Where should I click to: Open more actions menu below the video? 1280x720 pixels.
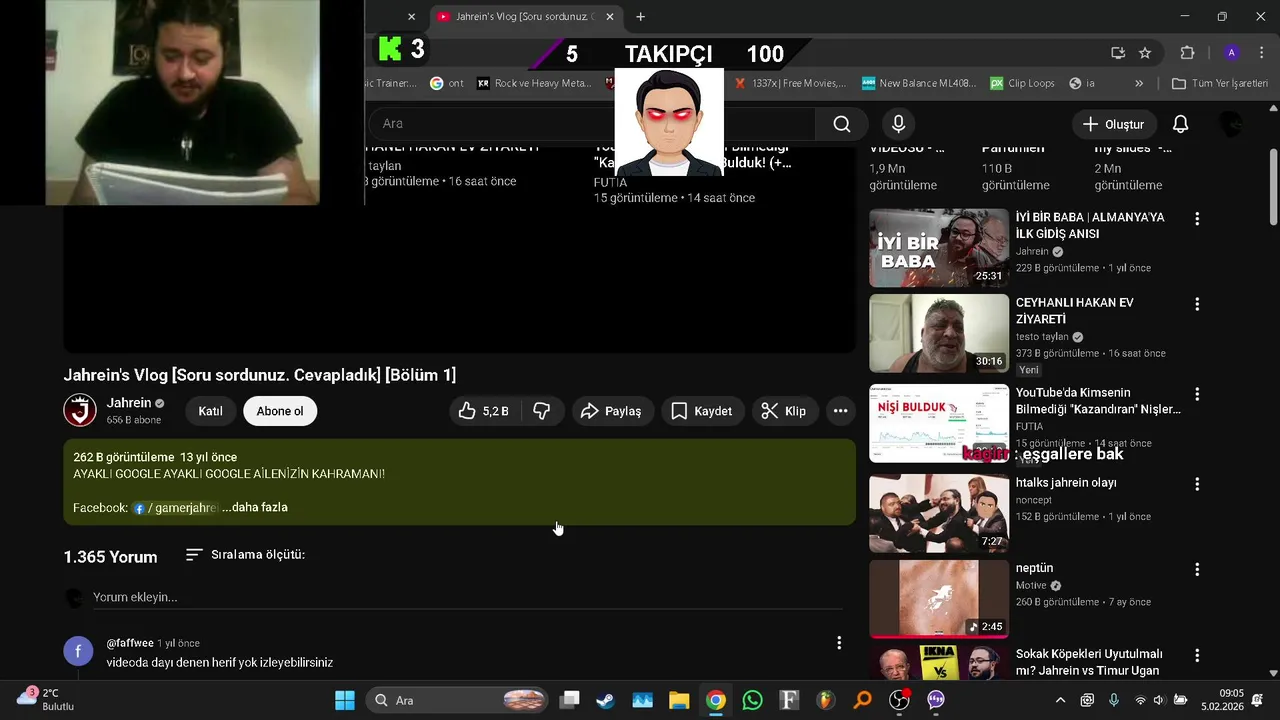tap(840, 411)
